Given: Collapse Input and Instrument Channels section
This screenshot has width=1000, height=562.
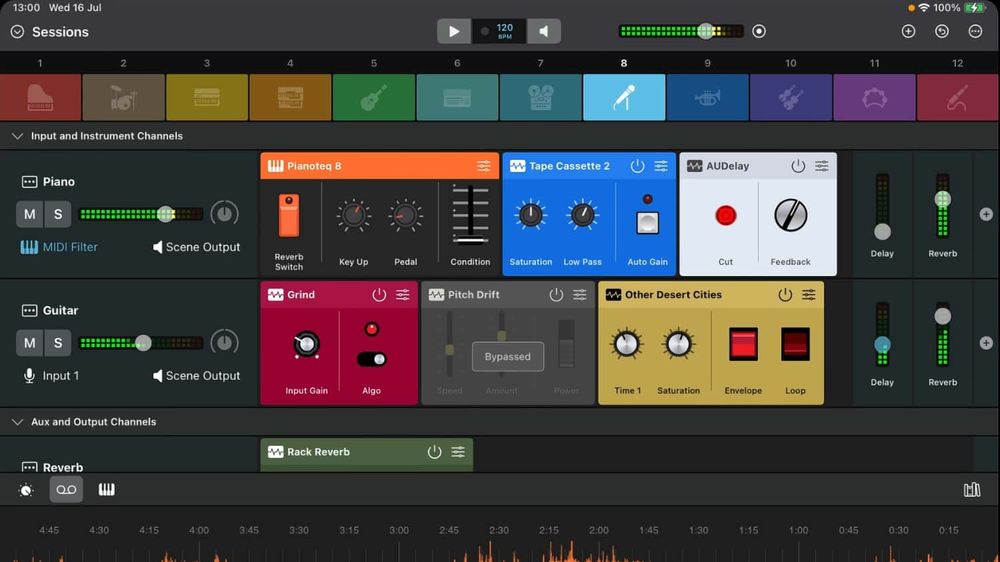Looking at the screenshot, I should pos(17,136).
